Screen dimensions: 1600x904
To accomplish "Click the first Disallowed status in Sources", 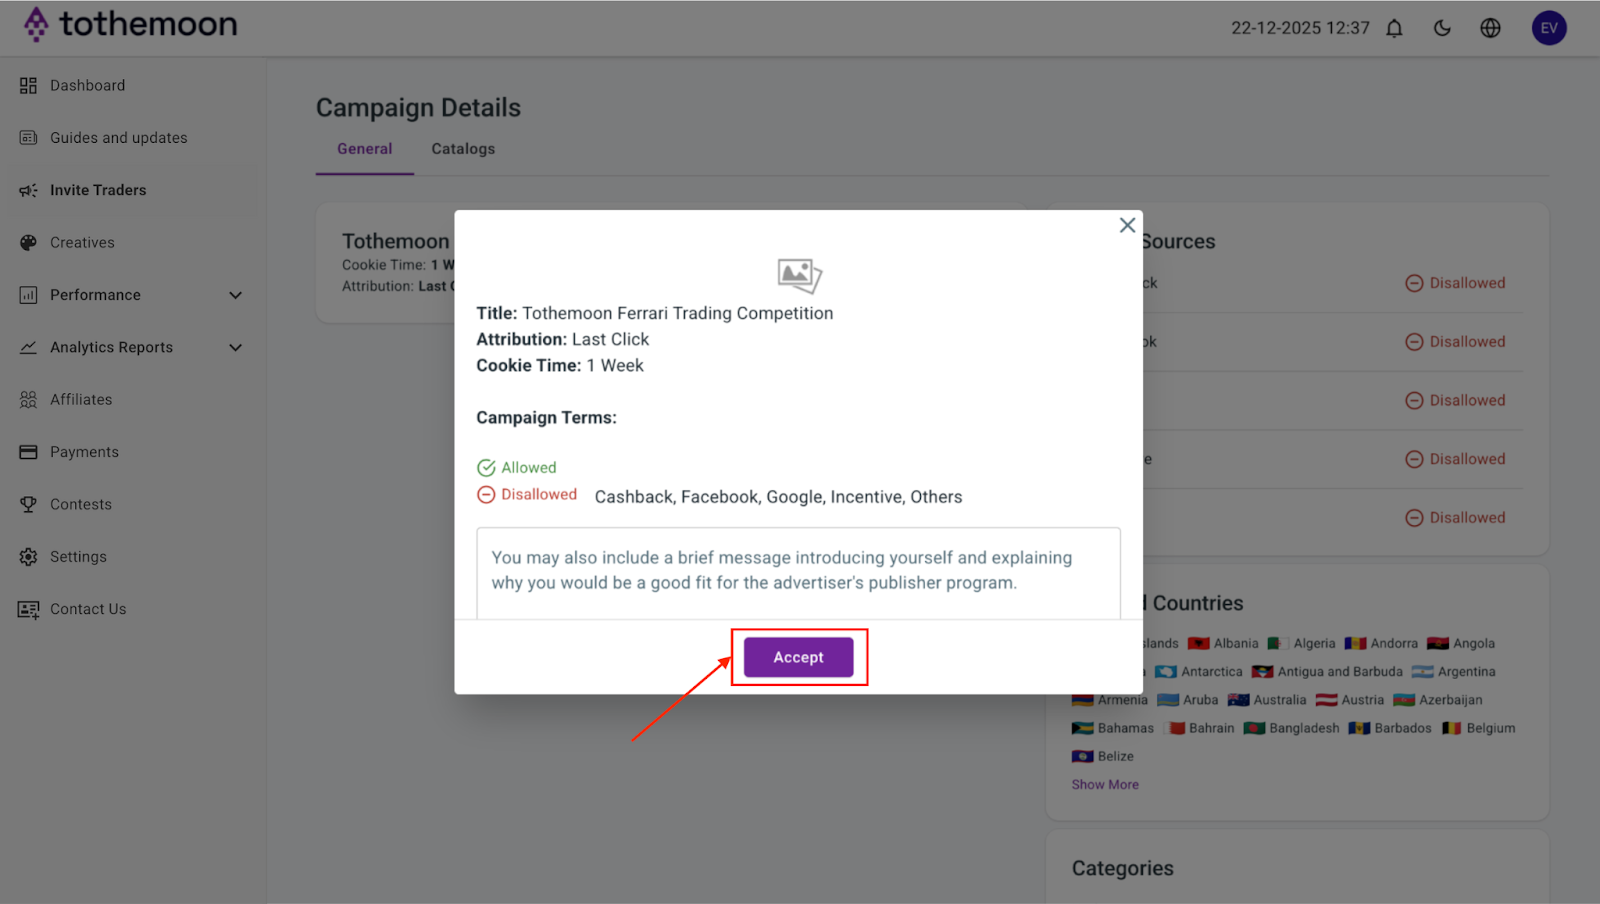I will click(x=1455, y=283).
